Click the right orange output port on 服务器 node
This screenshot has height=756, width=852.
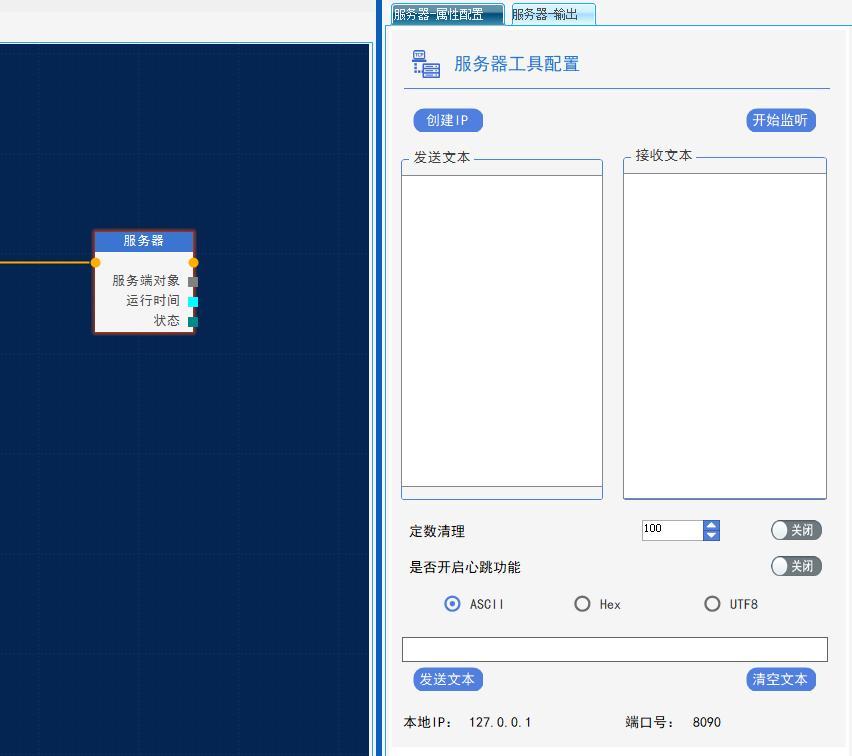[194, 263]
